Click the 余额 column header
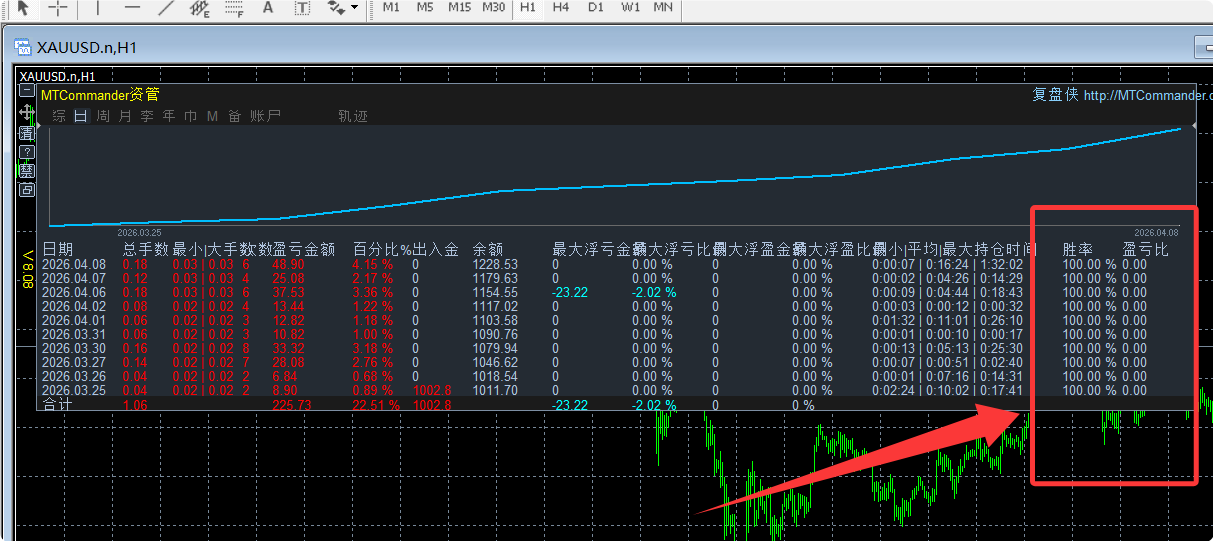The image size is (1213, 541). click(488, 248)
